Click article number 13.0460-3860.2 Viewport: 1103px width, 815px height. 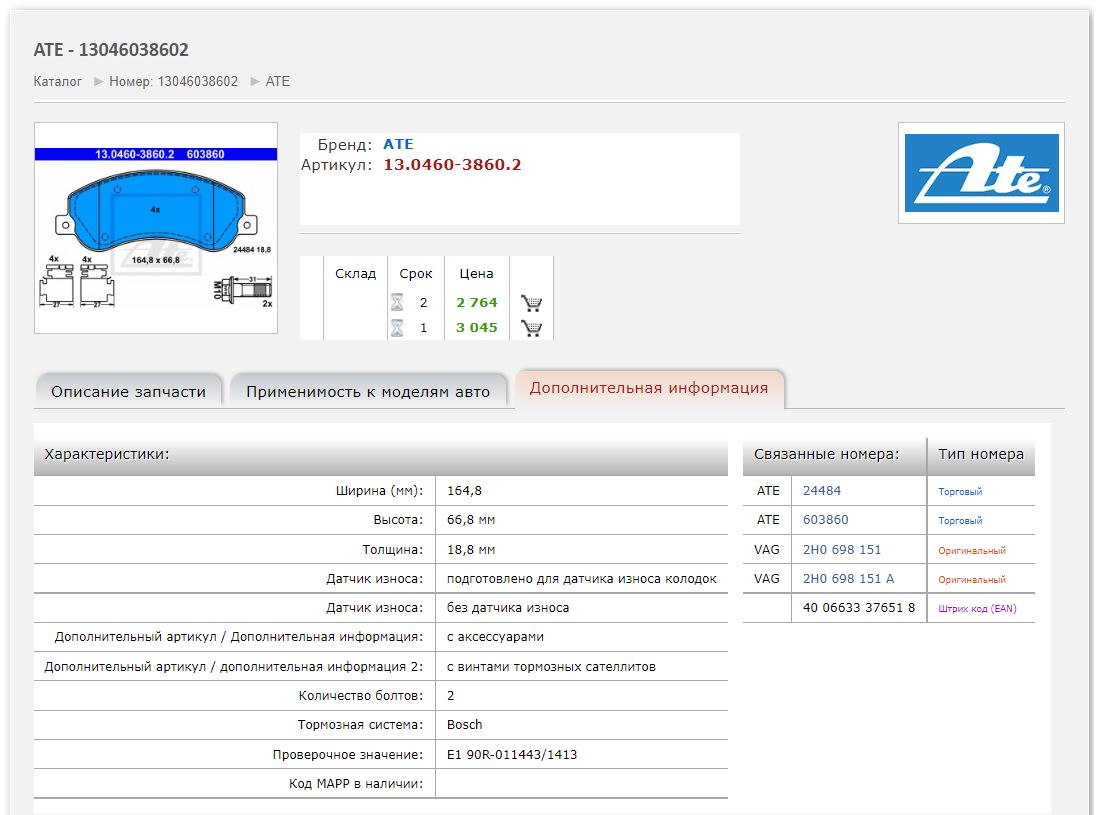tap(452, 165)
